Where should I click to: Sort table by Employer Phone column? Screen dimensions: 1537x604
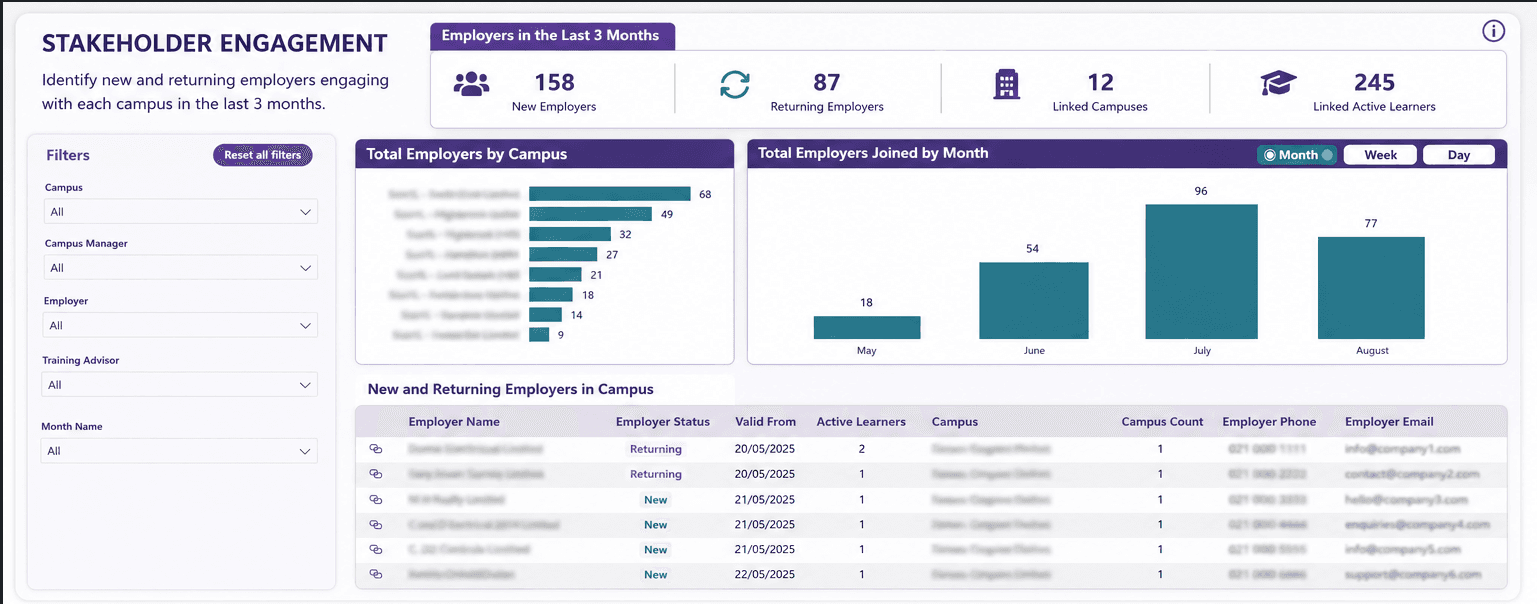tap(1269, 422)
